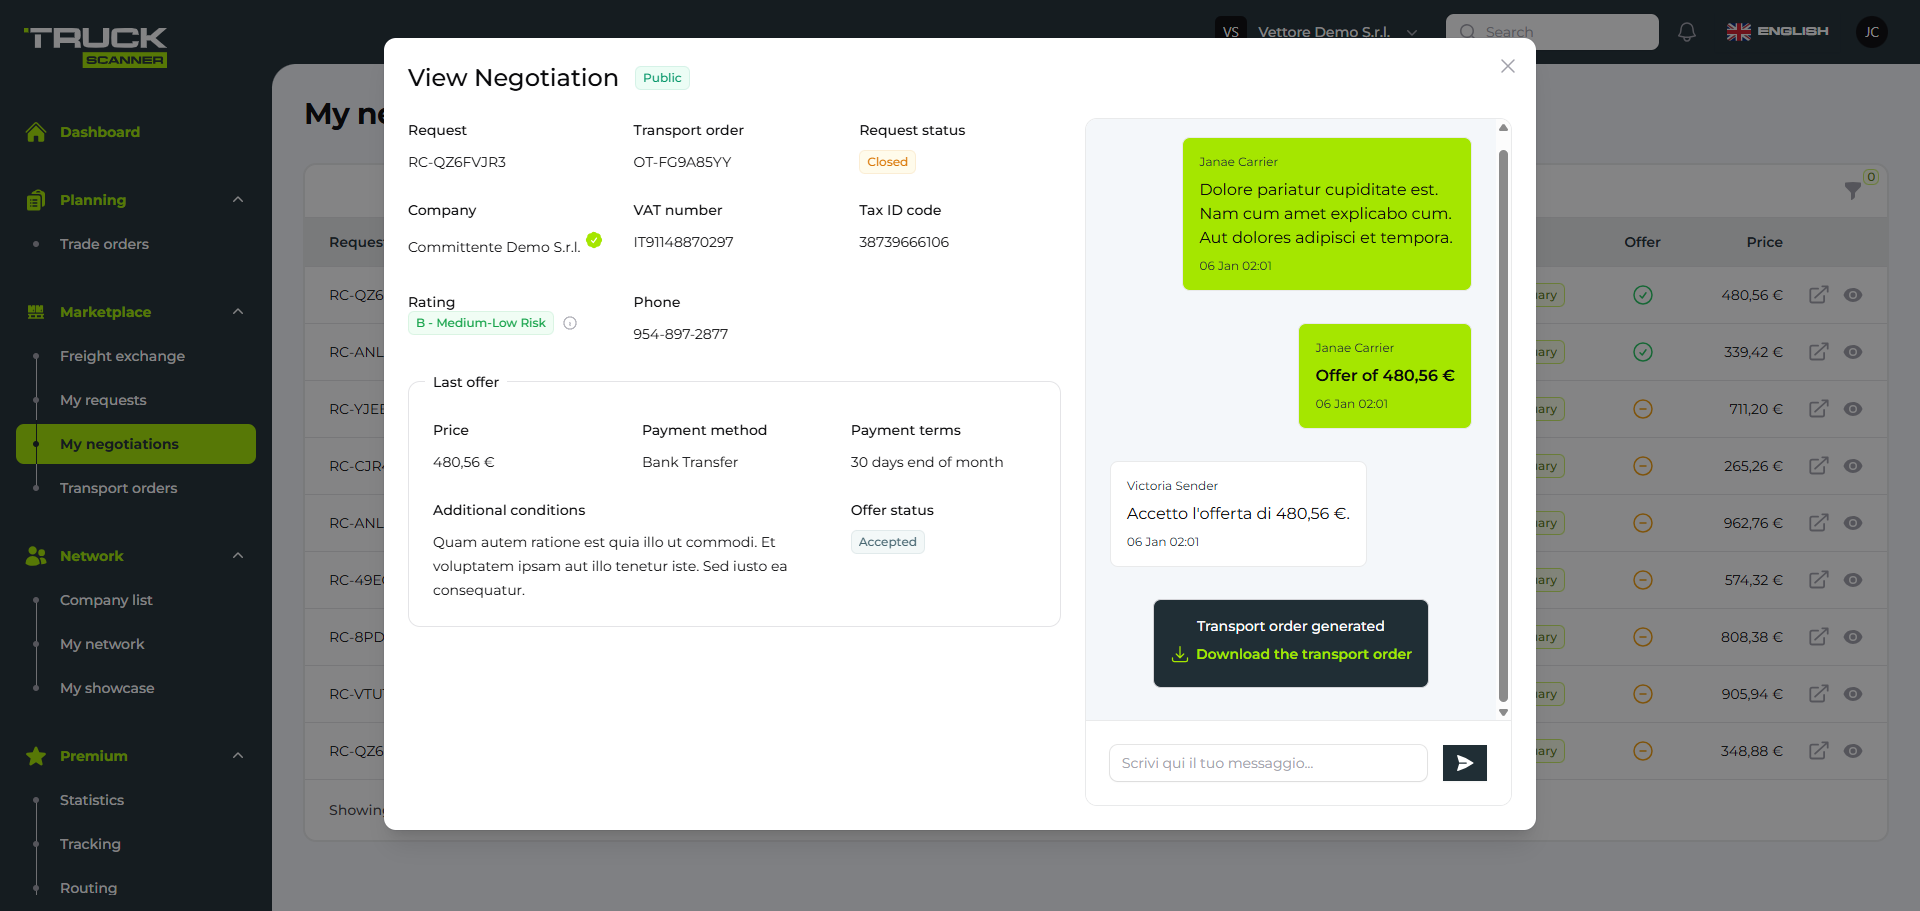
Task: Click the Truck Scanner logo
Action: [x=96, y=47]
